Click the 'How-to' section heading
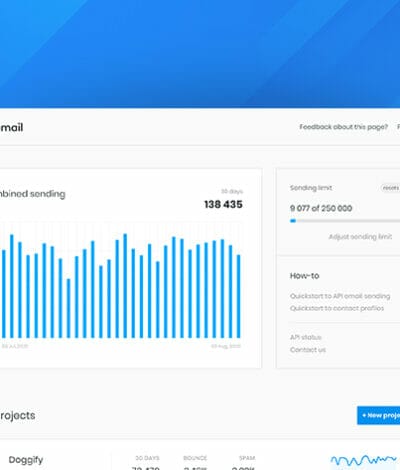 pyautogui.click(x=304, y=276)
